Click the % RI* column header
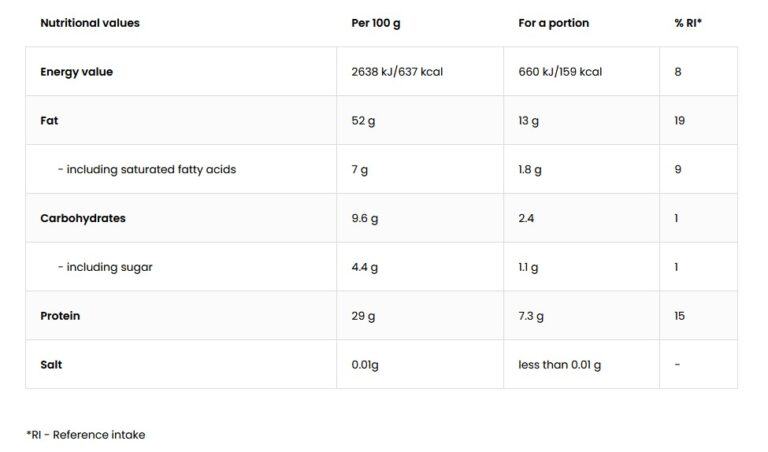This screenshot has width=768, height=452. pyautogui.click(x=688, y=23)
